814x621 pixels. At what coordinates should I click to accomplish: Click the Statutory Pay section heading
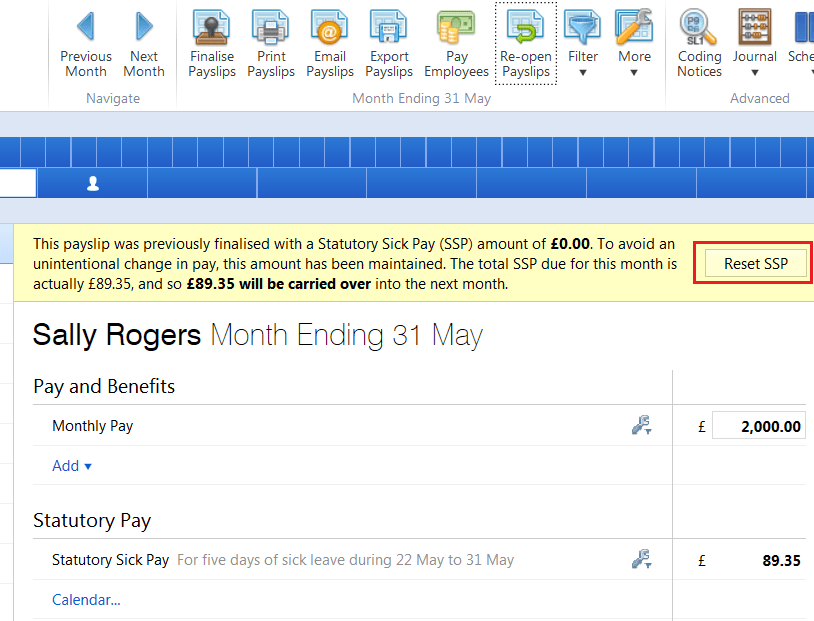(x=92, y=520)
